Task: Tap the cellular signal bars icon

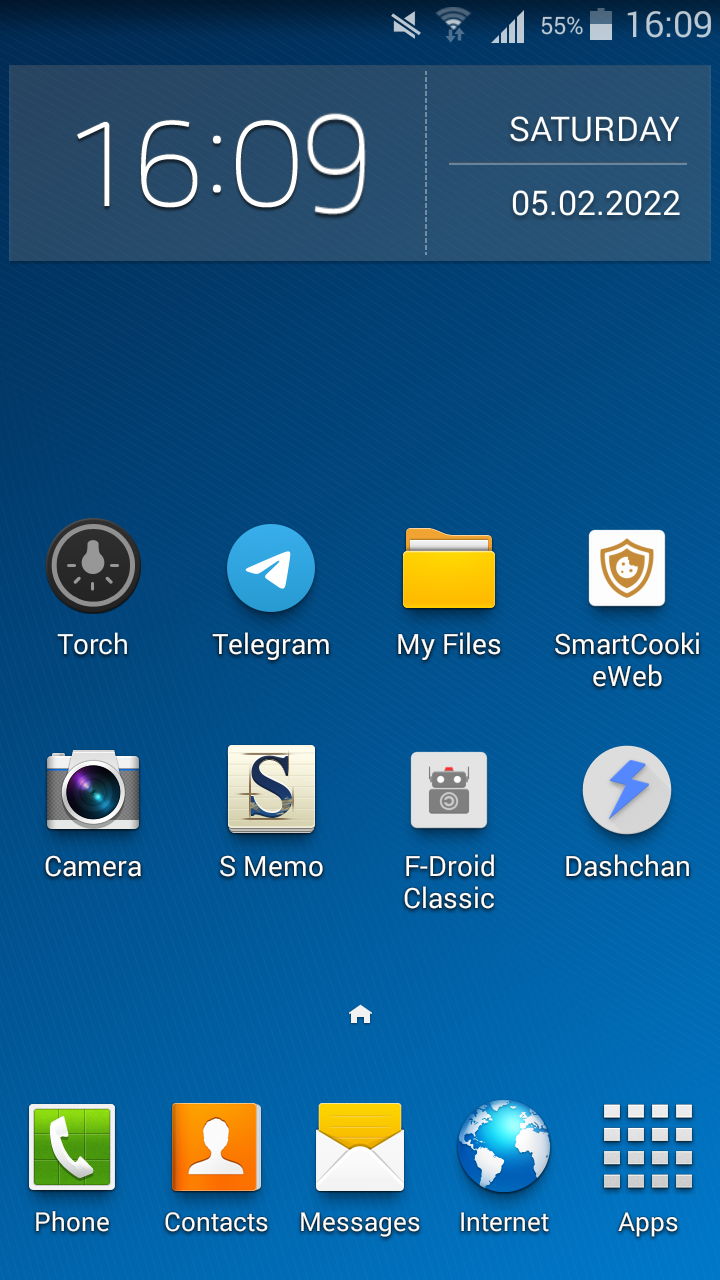Action: [508, 27]
